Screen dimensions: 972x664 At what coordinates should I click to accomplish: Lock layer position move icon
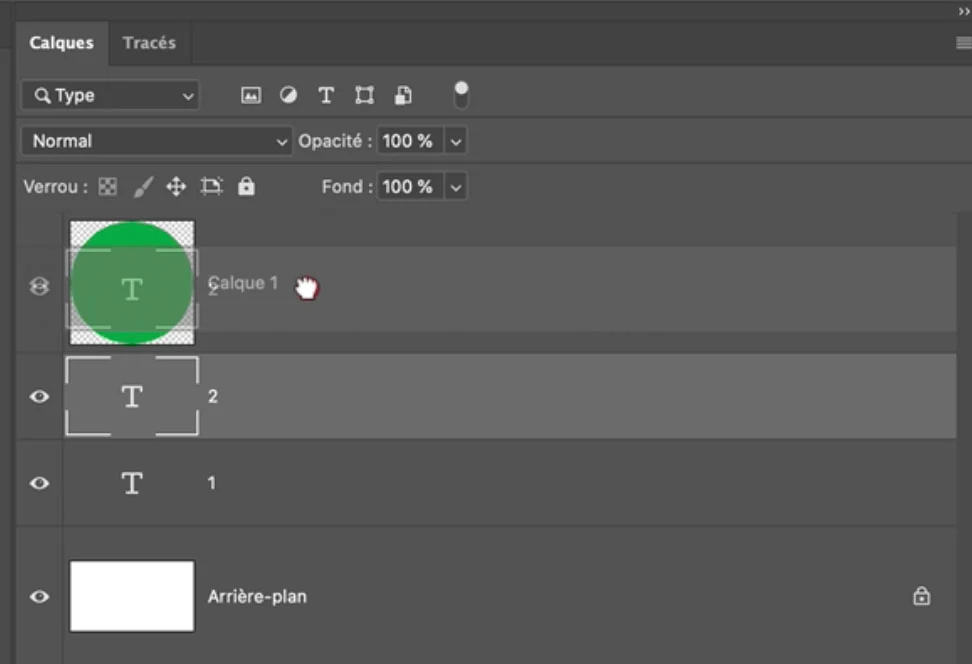177,187
